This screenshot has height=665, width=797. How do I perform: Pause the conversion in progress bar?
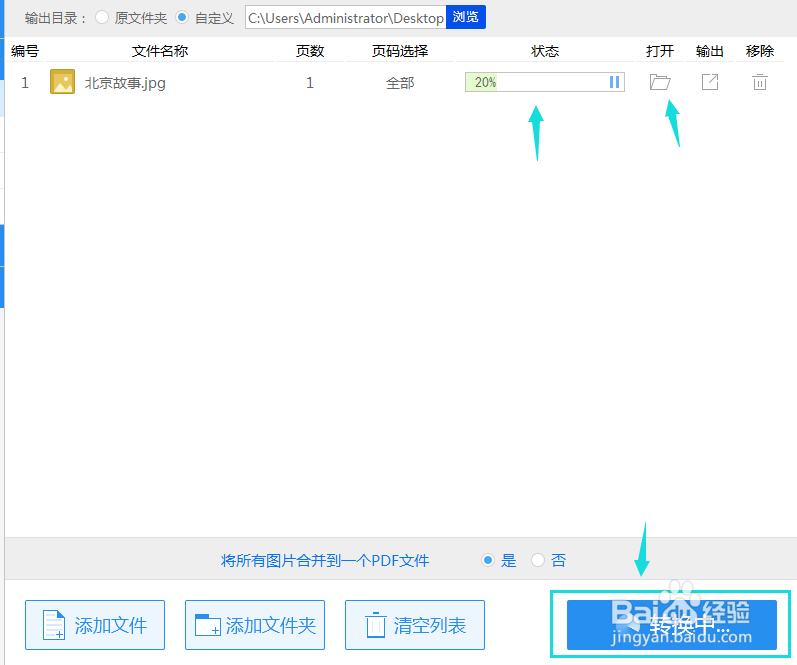tap(614, 82)
